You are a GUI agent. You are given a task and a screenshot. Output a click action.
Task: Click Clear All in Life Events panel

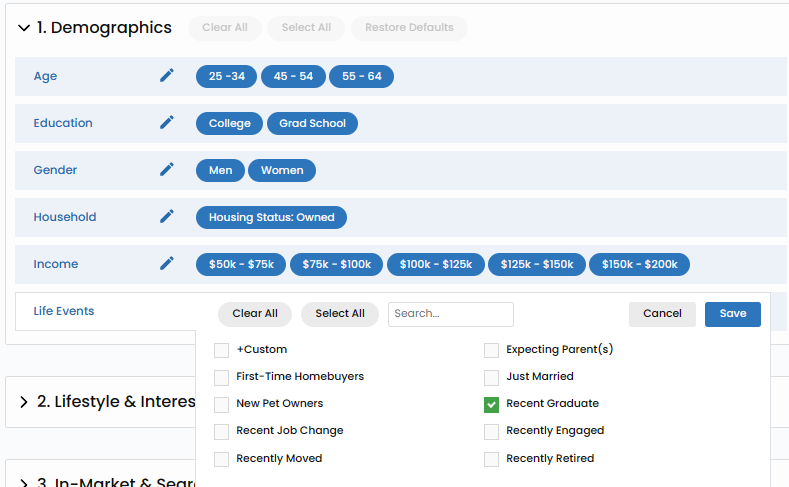[x=255, y=314]
